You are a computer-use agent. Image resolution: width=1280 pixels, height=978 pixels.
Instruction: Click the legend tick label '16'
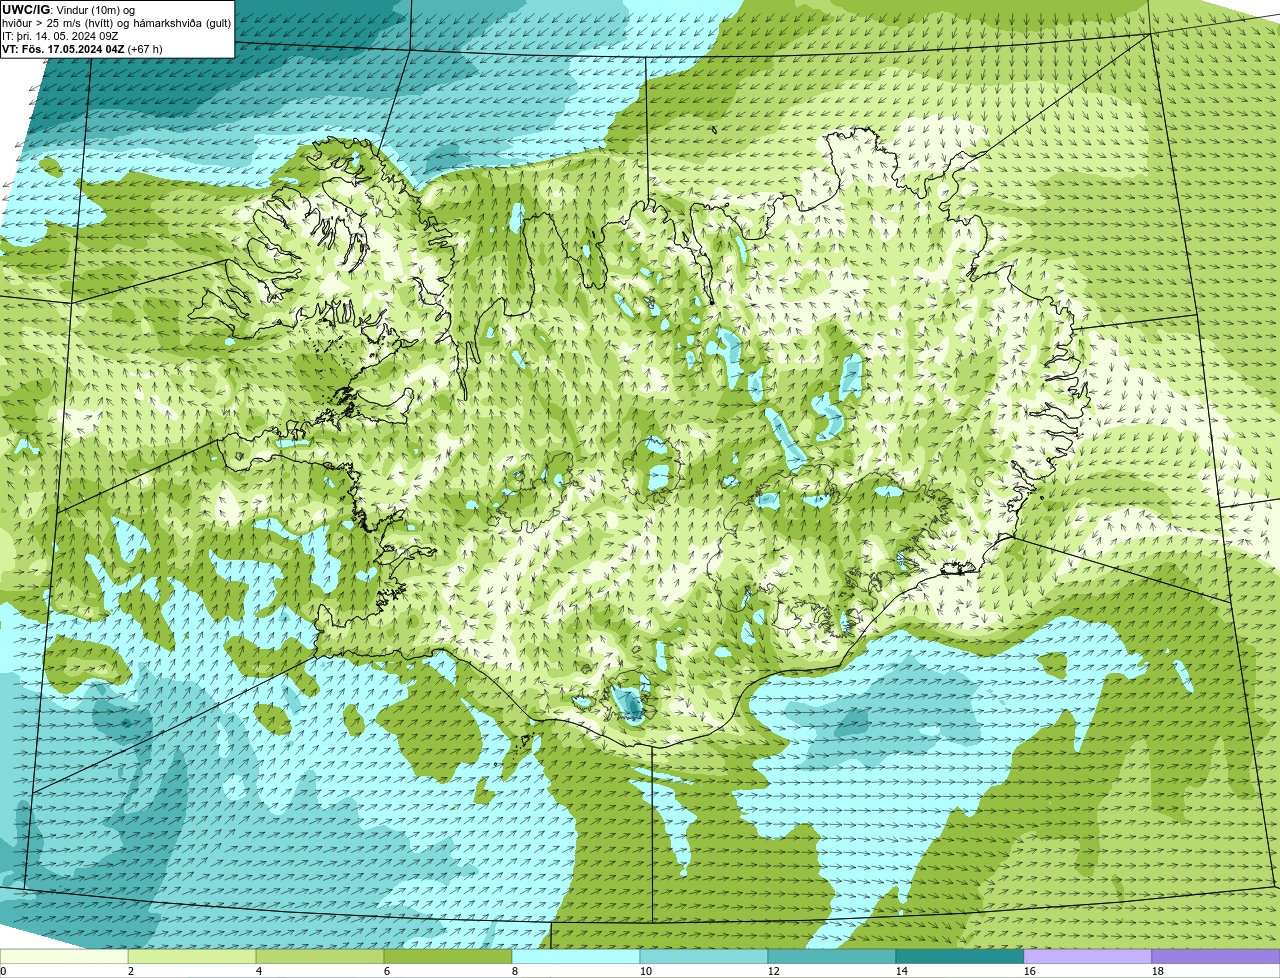point(1030,971)
